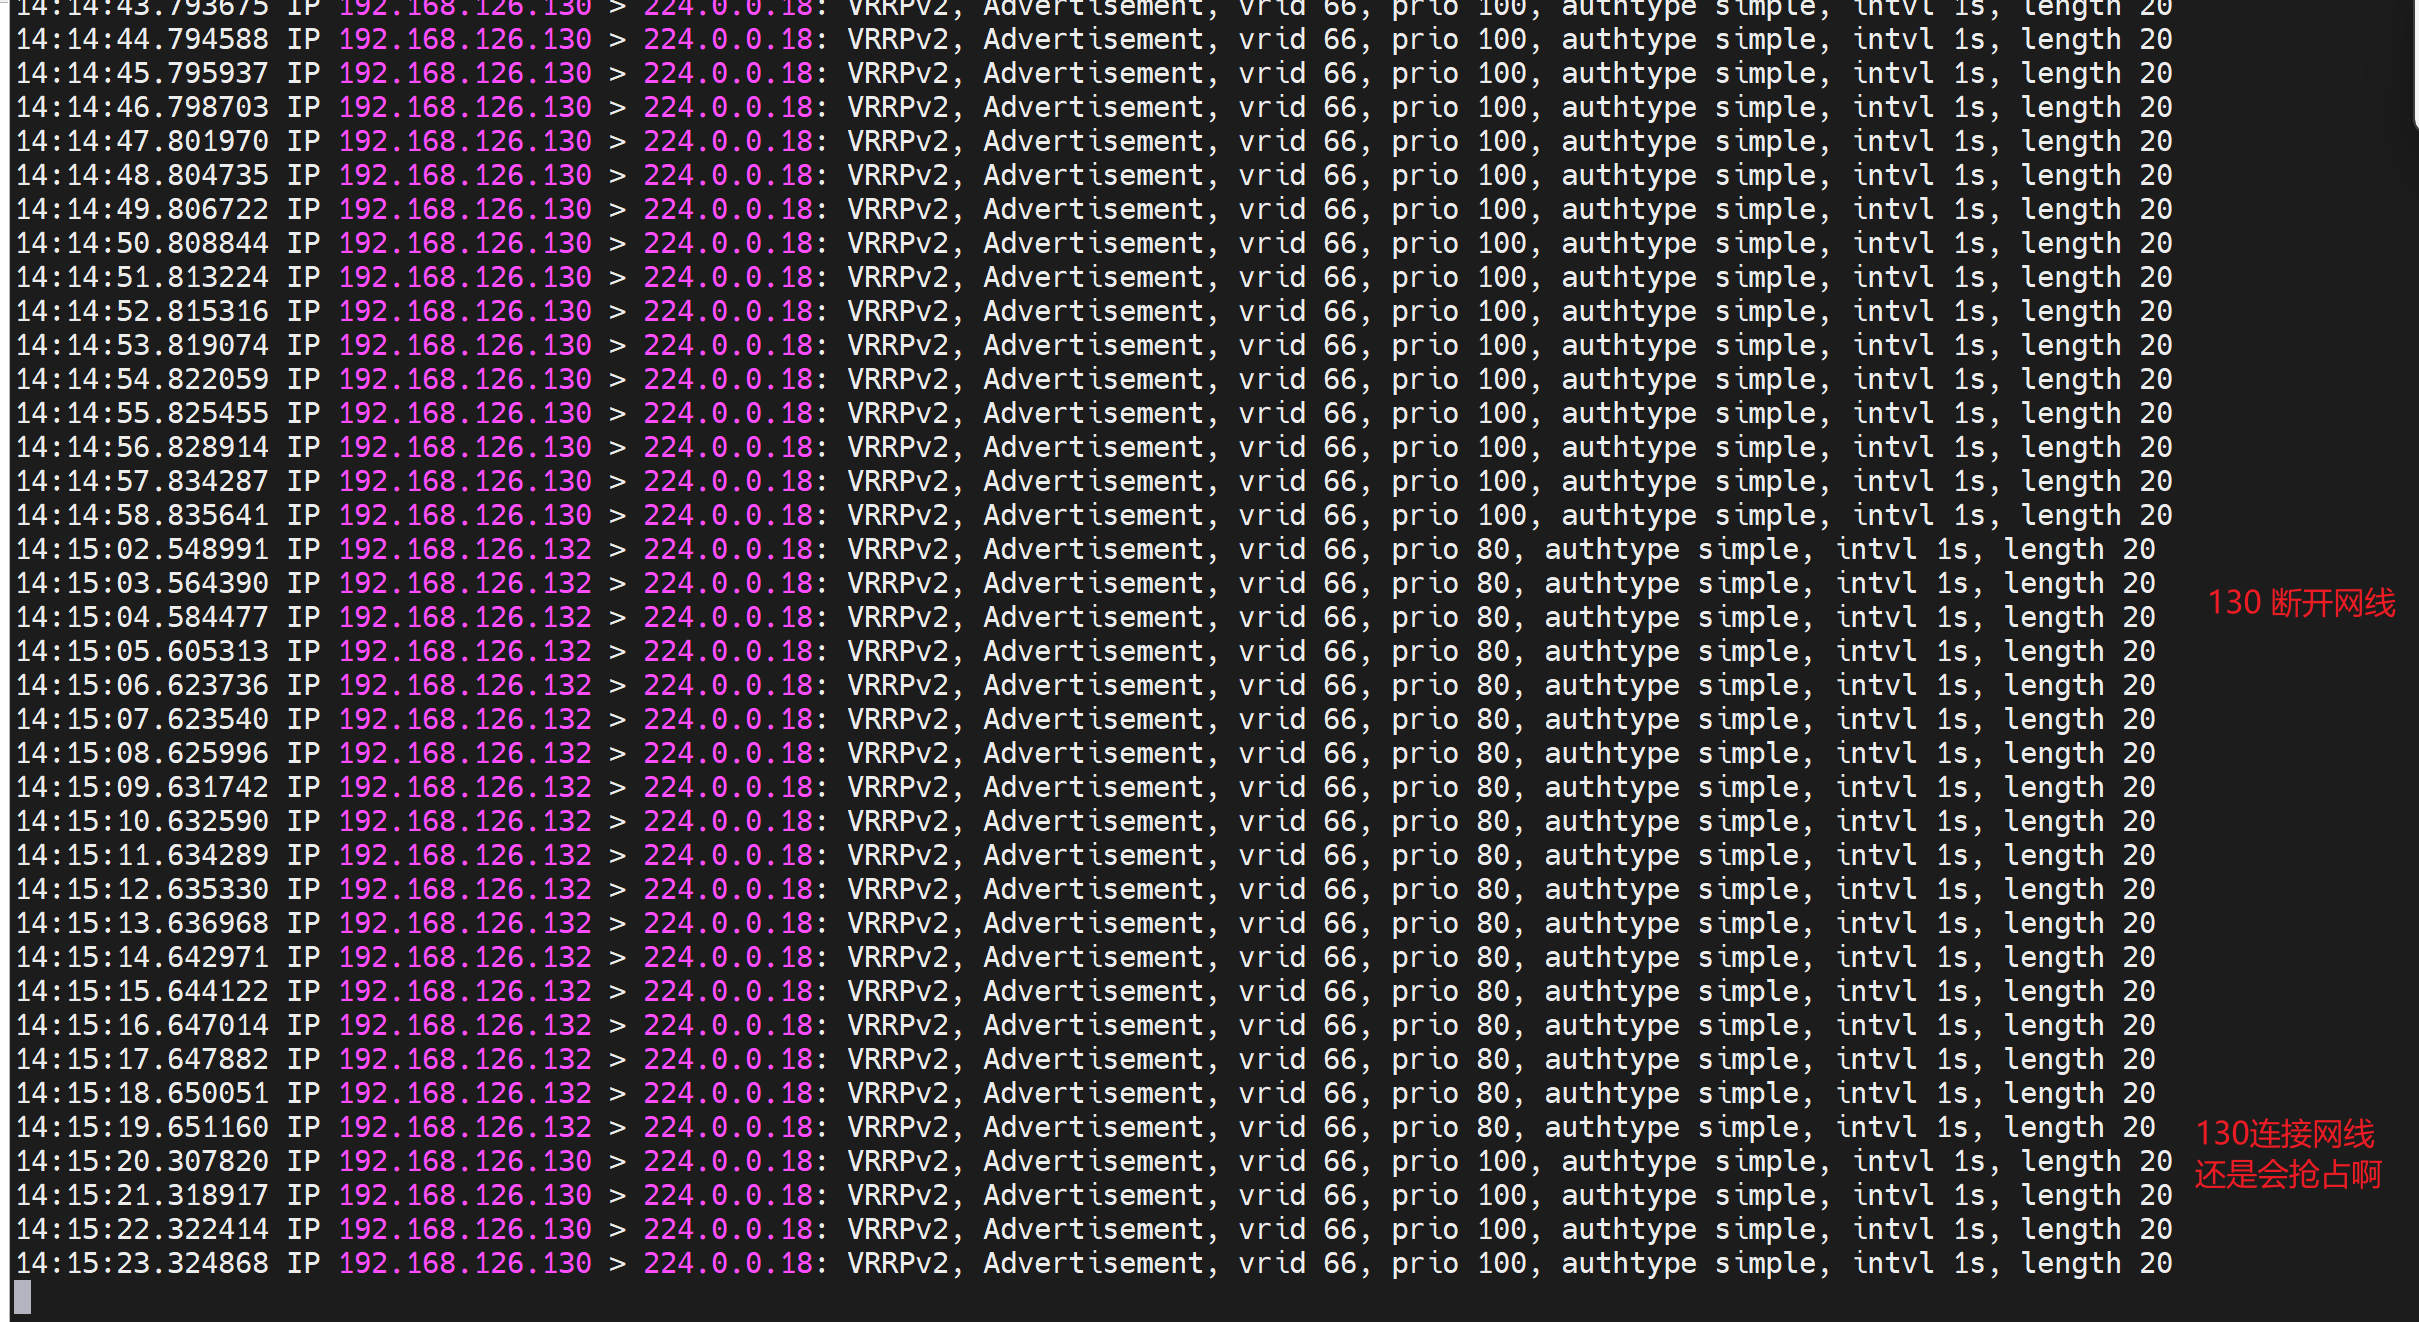Screen dimensions: 2419x1322
Task: Click 'intvl 1s' on the 14:15:16 line
Action: click(x=1902, y=1025)
